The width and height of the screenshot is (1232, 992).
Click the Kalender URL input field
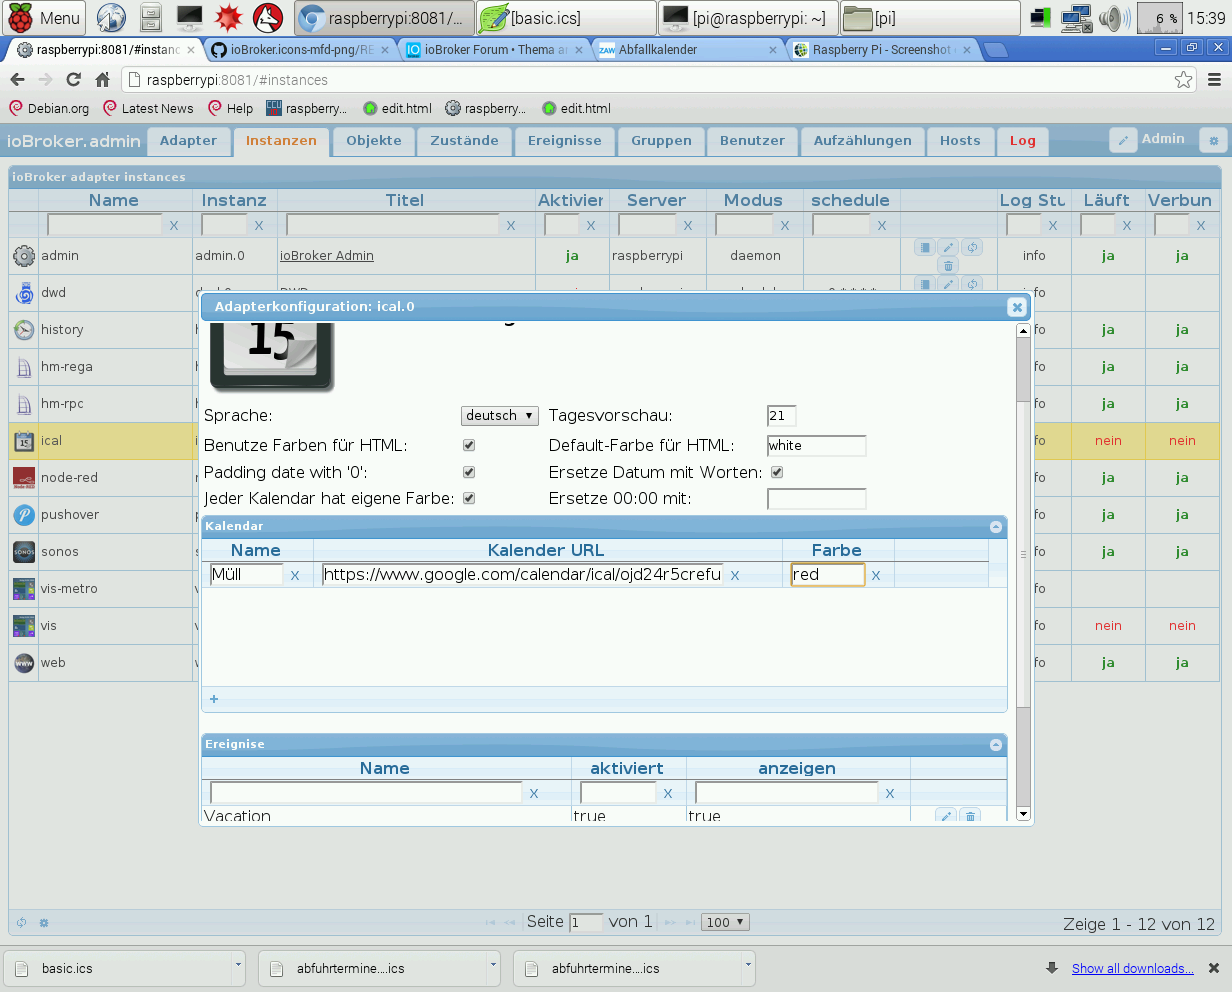click(x=522, y=575)
